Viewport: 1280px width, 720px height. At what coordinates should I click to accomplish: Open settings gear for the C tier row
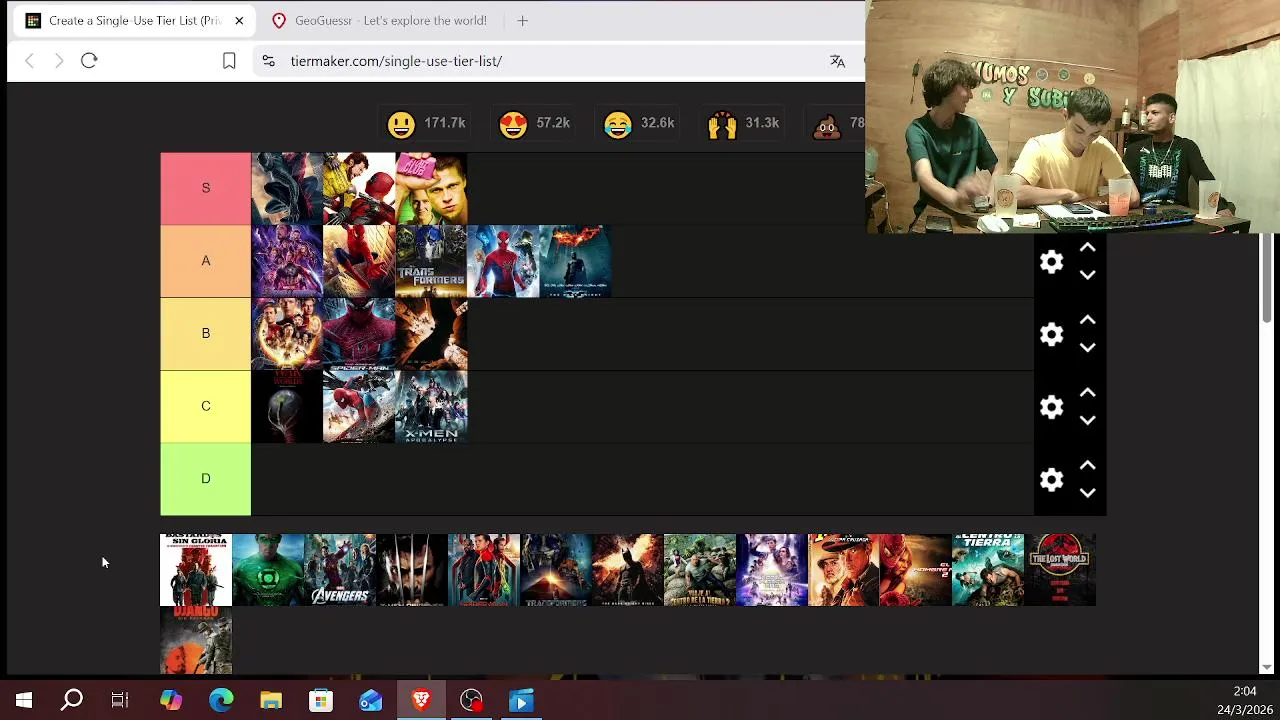tap(1051, 407)
